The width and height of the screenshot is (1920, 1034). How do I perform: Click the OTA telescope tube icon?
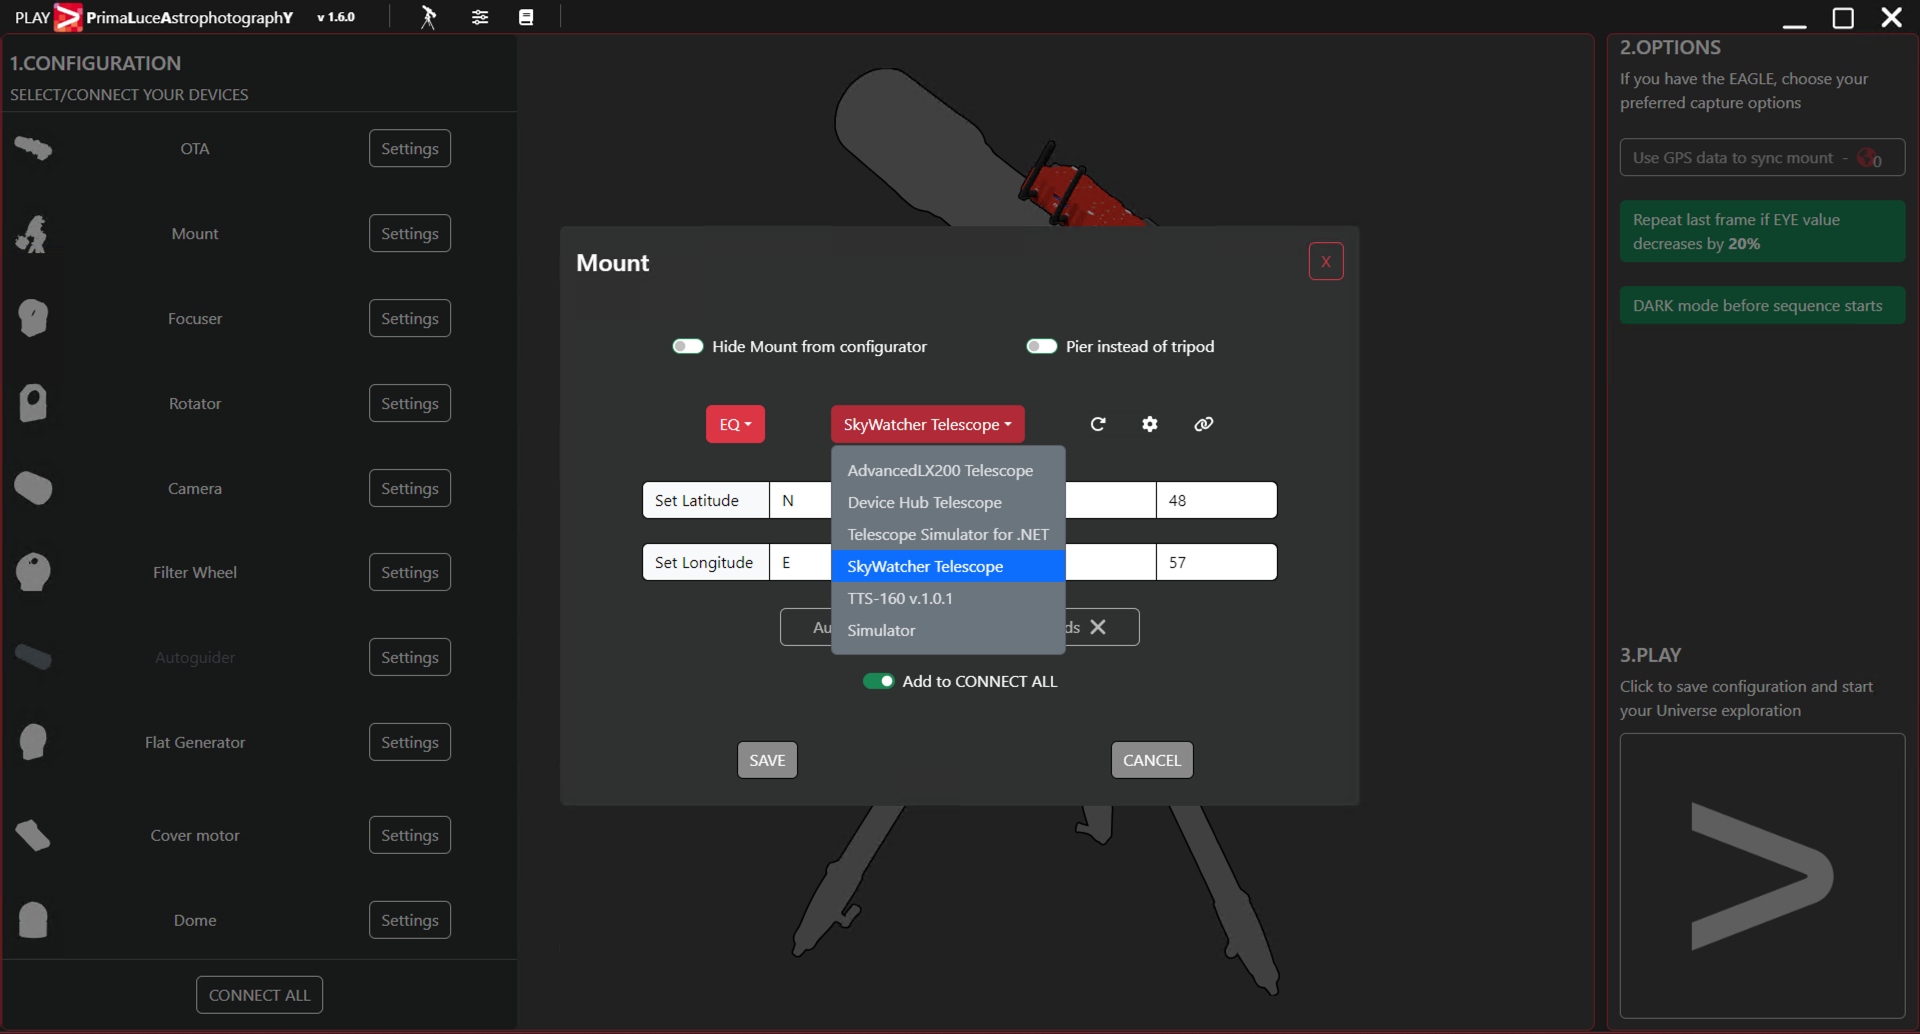(33, 149)
